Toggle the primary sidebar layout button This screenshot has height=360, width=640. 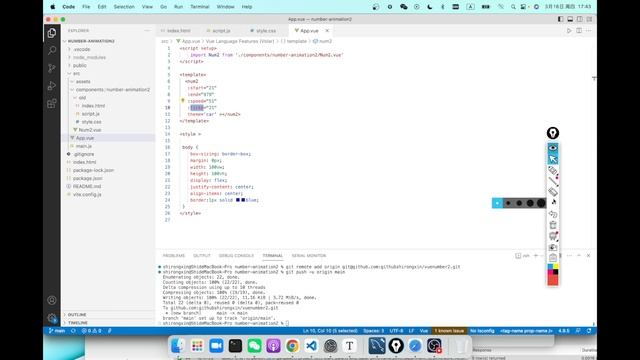point(560,19)
